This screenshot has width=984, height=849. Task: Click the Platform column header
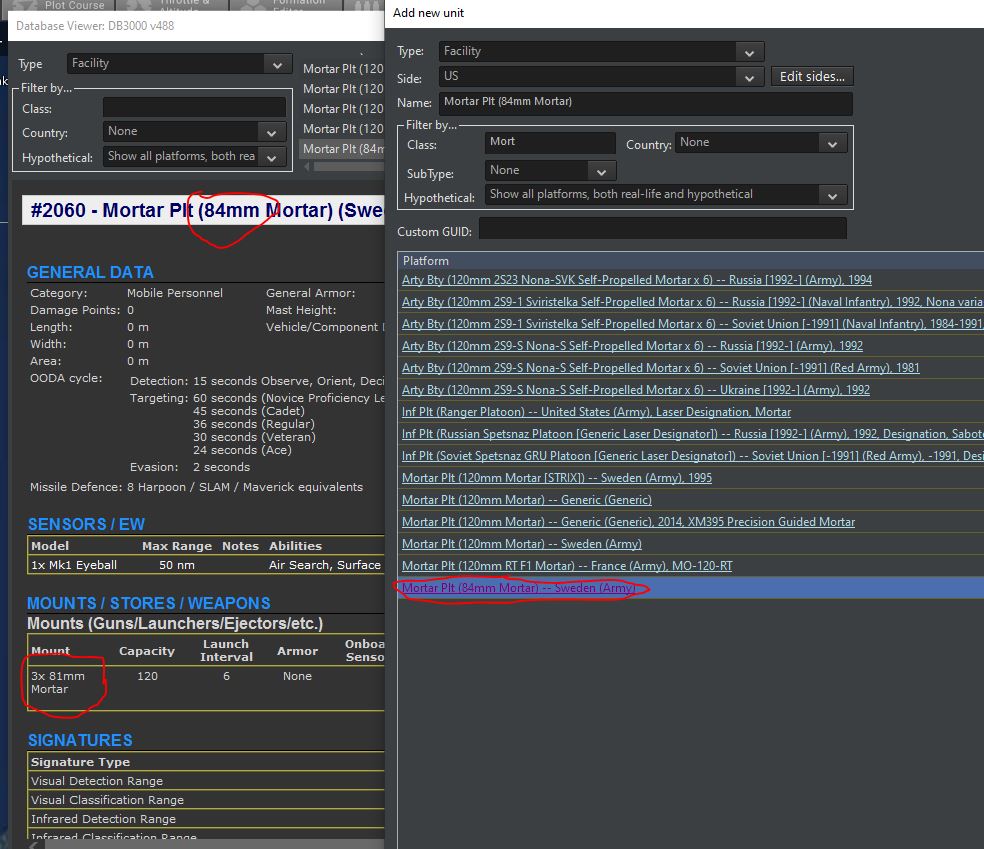(690, 260)
